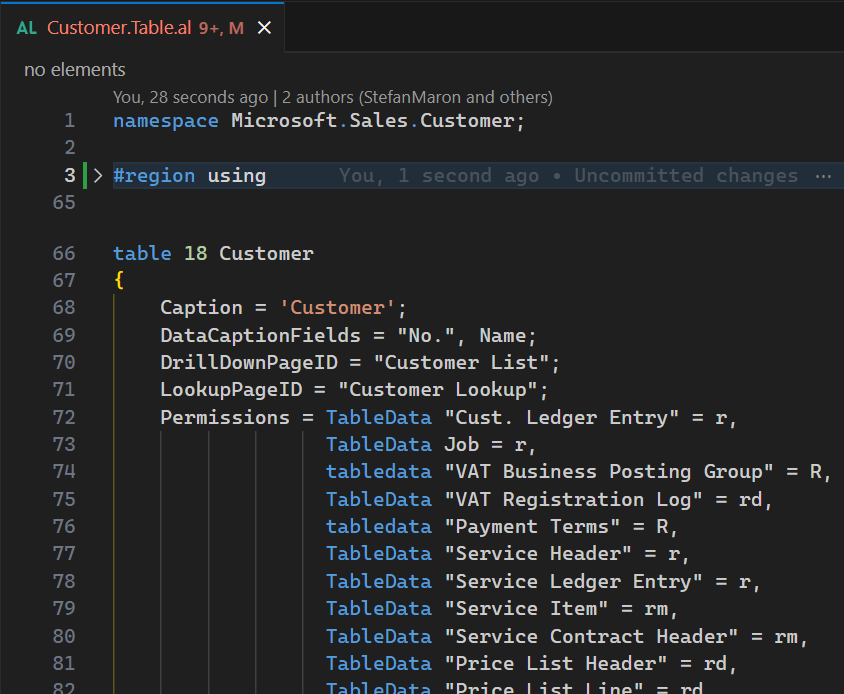Image resolution: width=844 pixels, height=694 pixels.
Task: Click "Customer Lookup" value on line 71
Action: tap(438, 389)
